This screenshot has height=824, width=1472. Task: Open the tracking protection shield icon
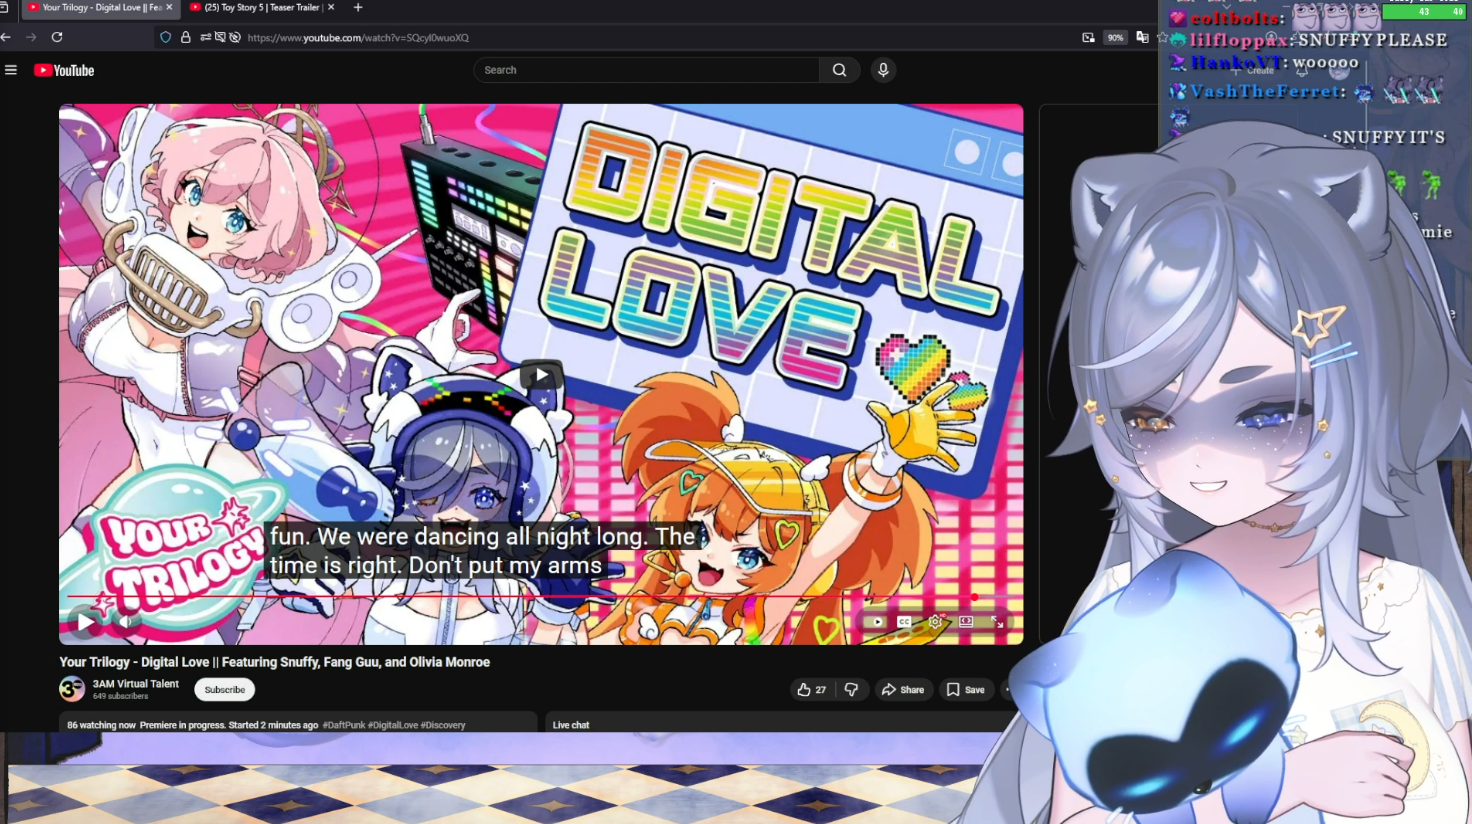(166, 37)
